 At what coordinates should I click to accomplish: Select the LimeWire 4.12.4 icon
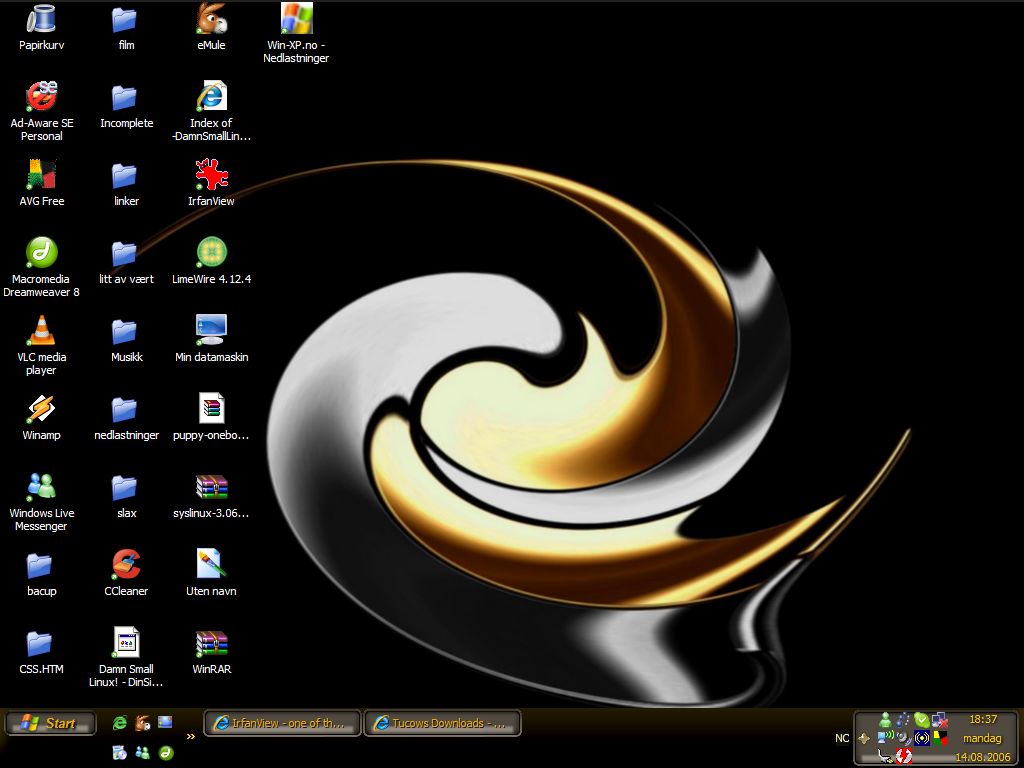tap(211, 261)
